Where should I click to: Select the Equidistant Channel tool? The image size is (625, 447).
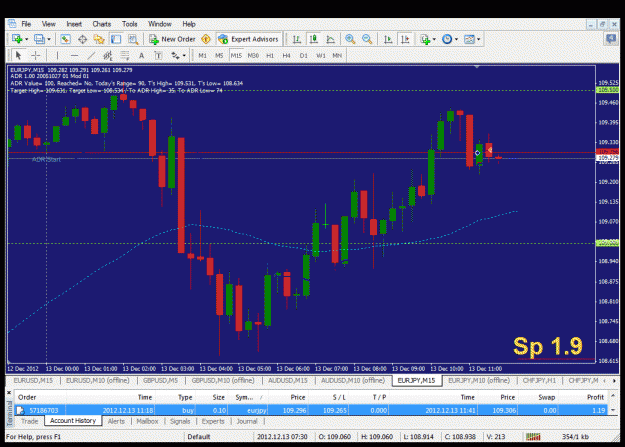point(108,55)
